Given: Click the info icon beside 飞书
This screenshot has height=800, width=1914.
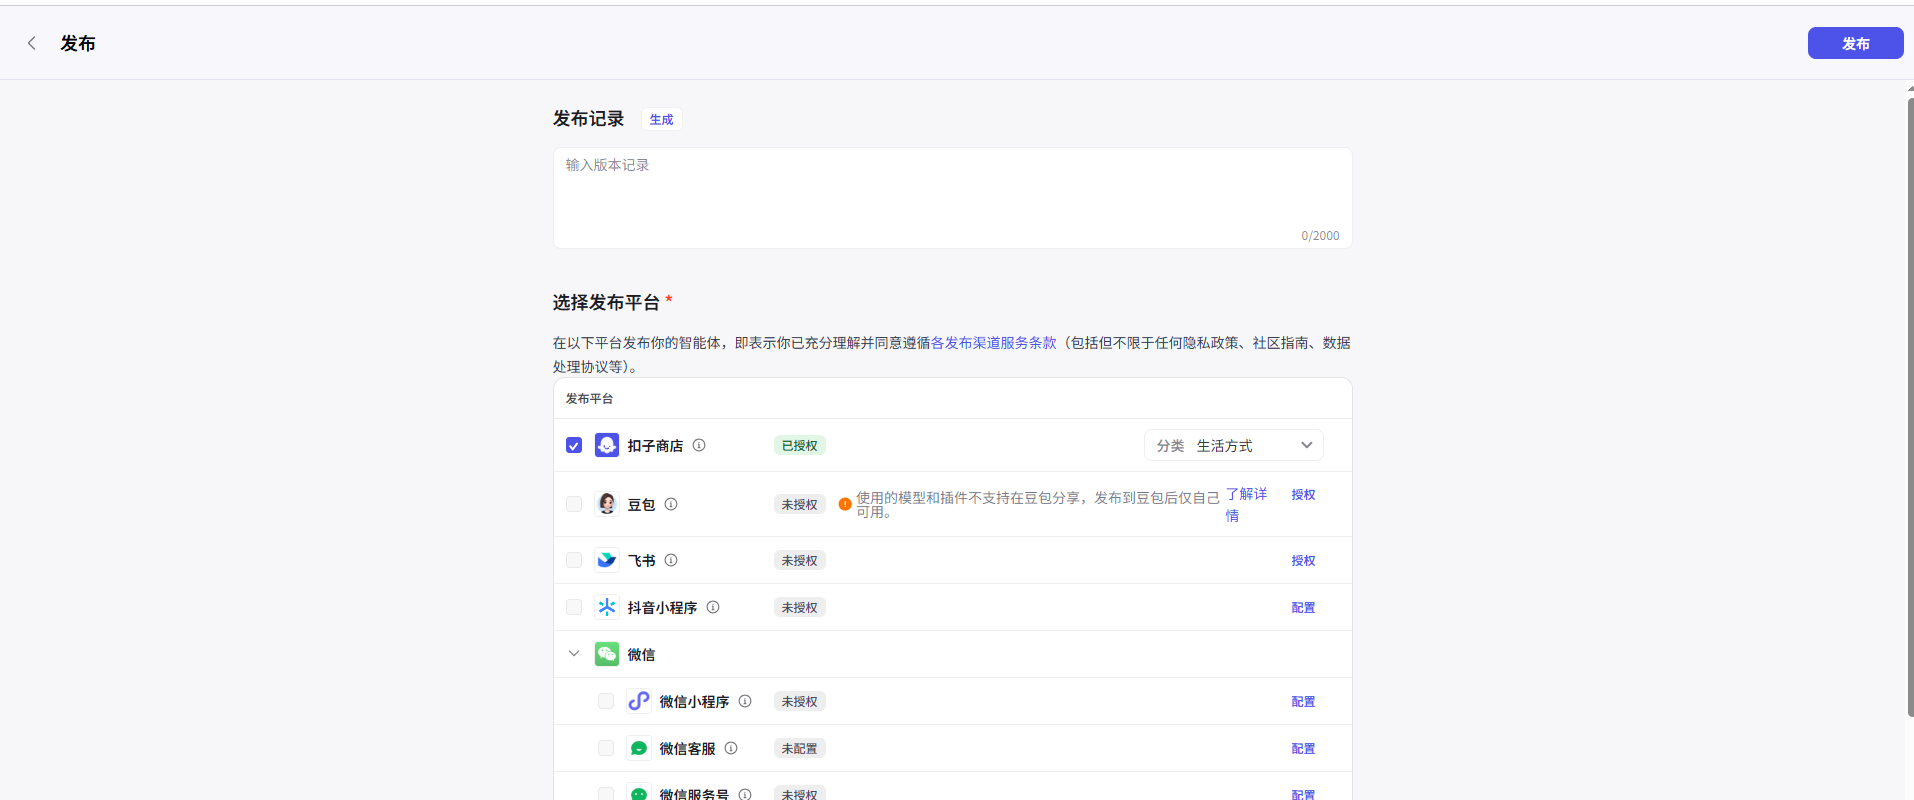Looking at the screenshot, I should click(x=671, y=560).
